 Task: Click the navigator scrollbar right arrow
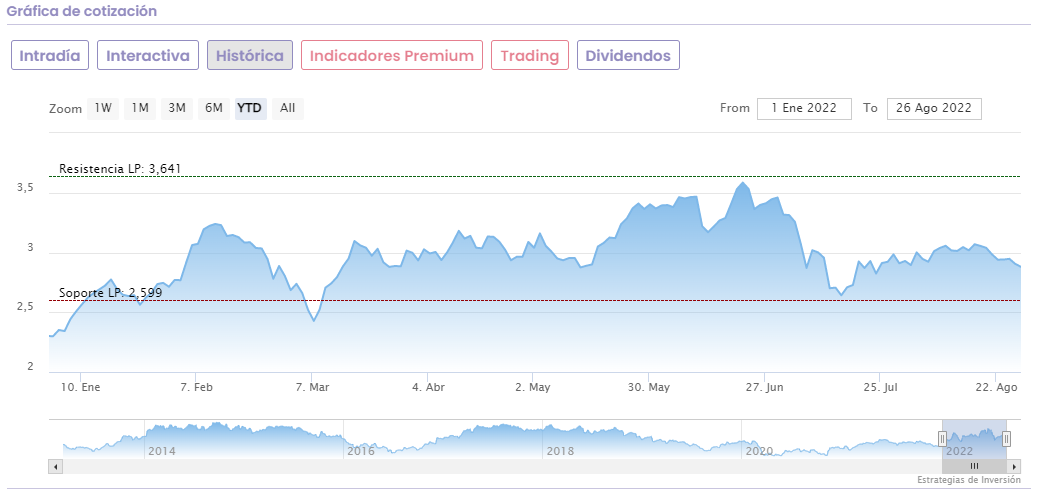click(1014, 466)
